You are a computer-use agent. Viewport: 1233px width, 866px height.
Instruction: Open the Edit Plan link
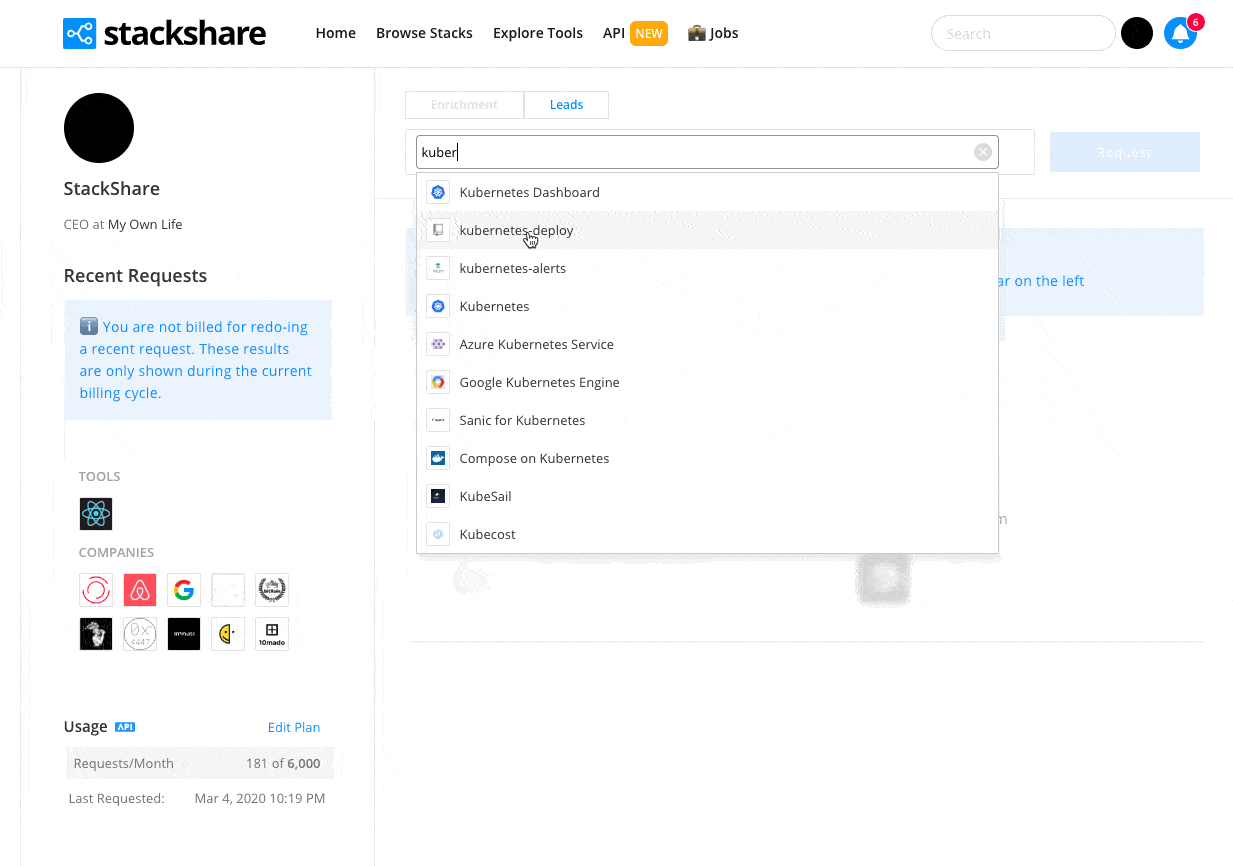coord(294,727)
